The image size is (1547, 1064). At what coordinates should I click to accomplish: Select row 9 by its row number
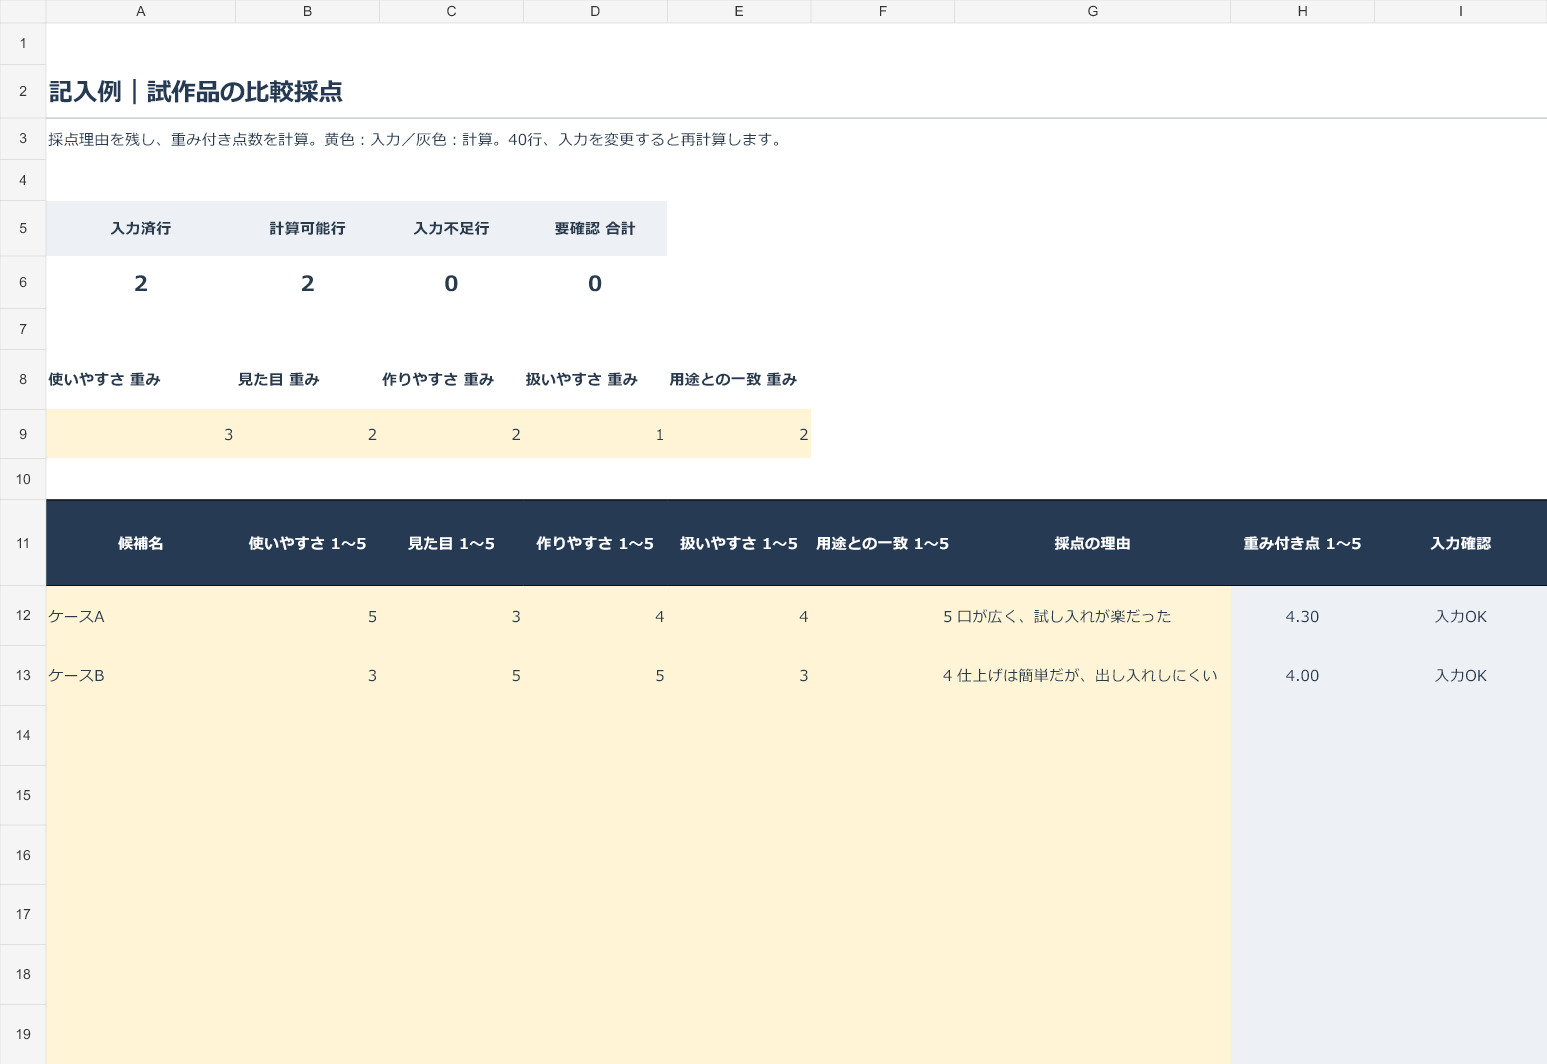click(x=23, y=434)
